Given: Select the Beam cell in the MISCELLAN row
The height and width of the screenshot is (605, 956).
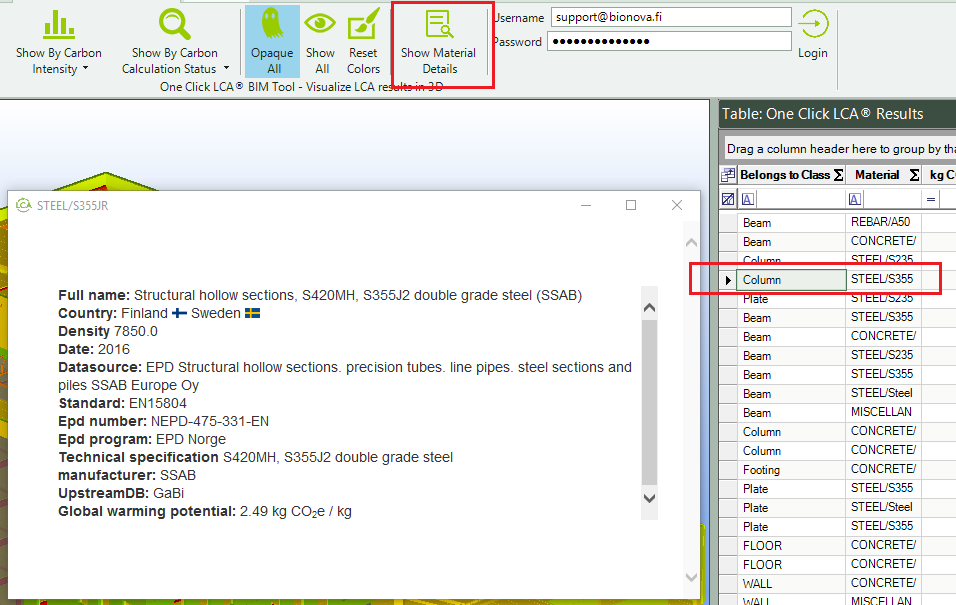Looking at the screenshot, I should [791, 413].
